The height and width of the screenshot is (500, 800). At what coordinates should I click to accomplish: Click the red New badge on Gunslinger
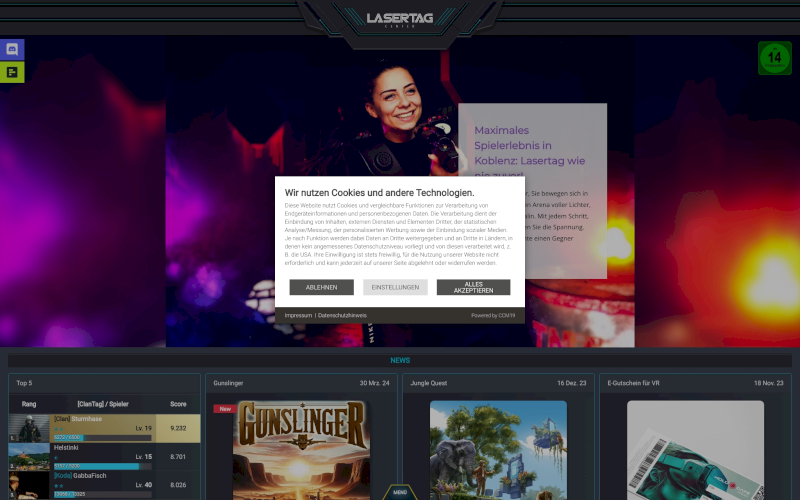coord(223,408)
